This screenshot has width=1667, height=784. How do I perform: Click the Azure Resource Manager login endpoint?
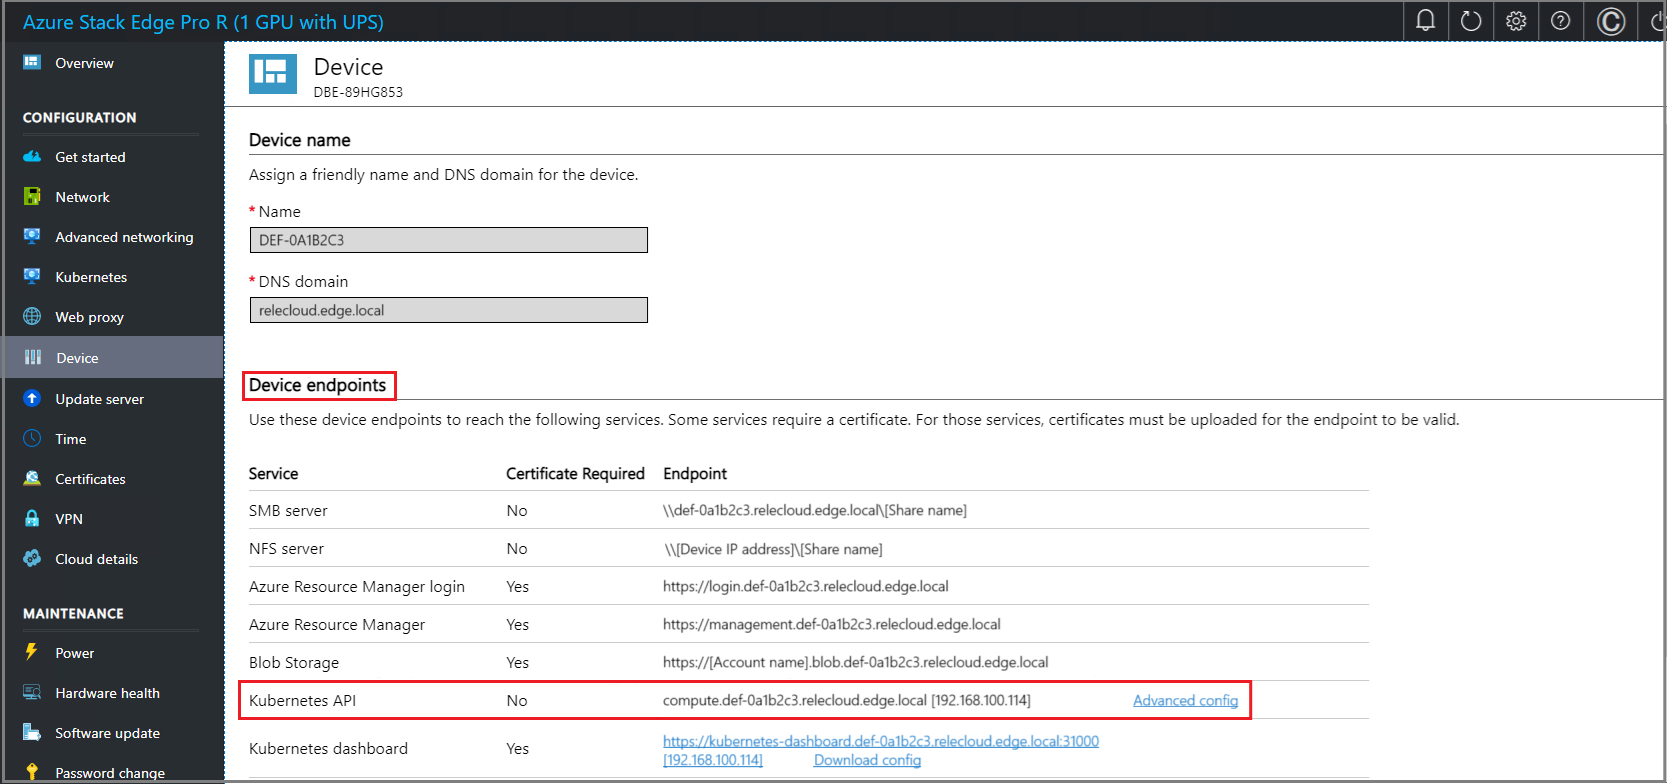point(805,586)
